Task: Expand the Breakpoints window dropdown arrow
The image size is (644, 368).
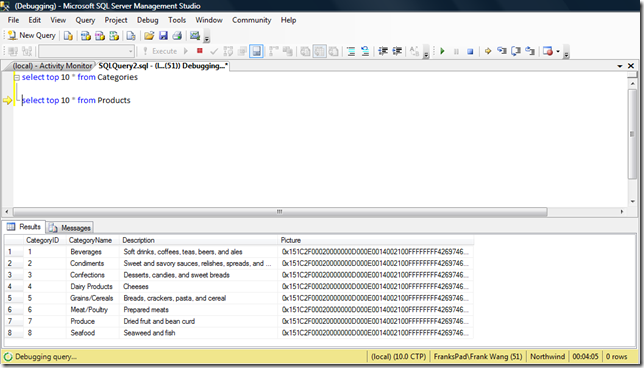Action: click(558, 51)
